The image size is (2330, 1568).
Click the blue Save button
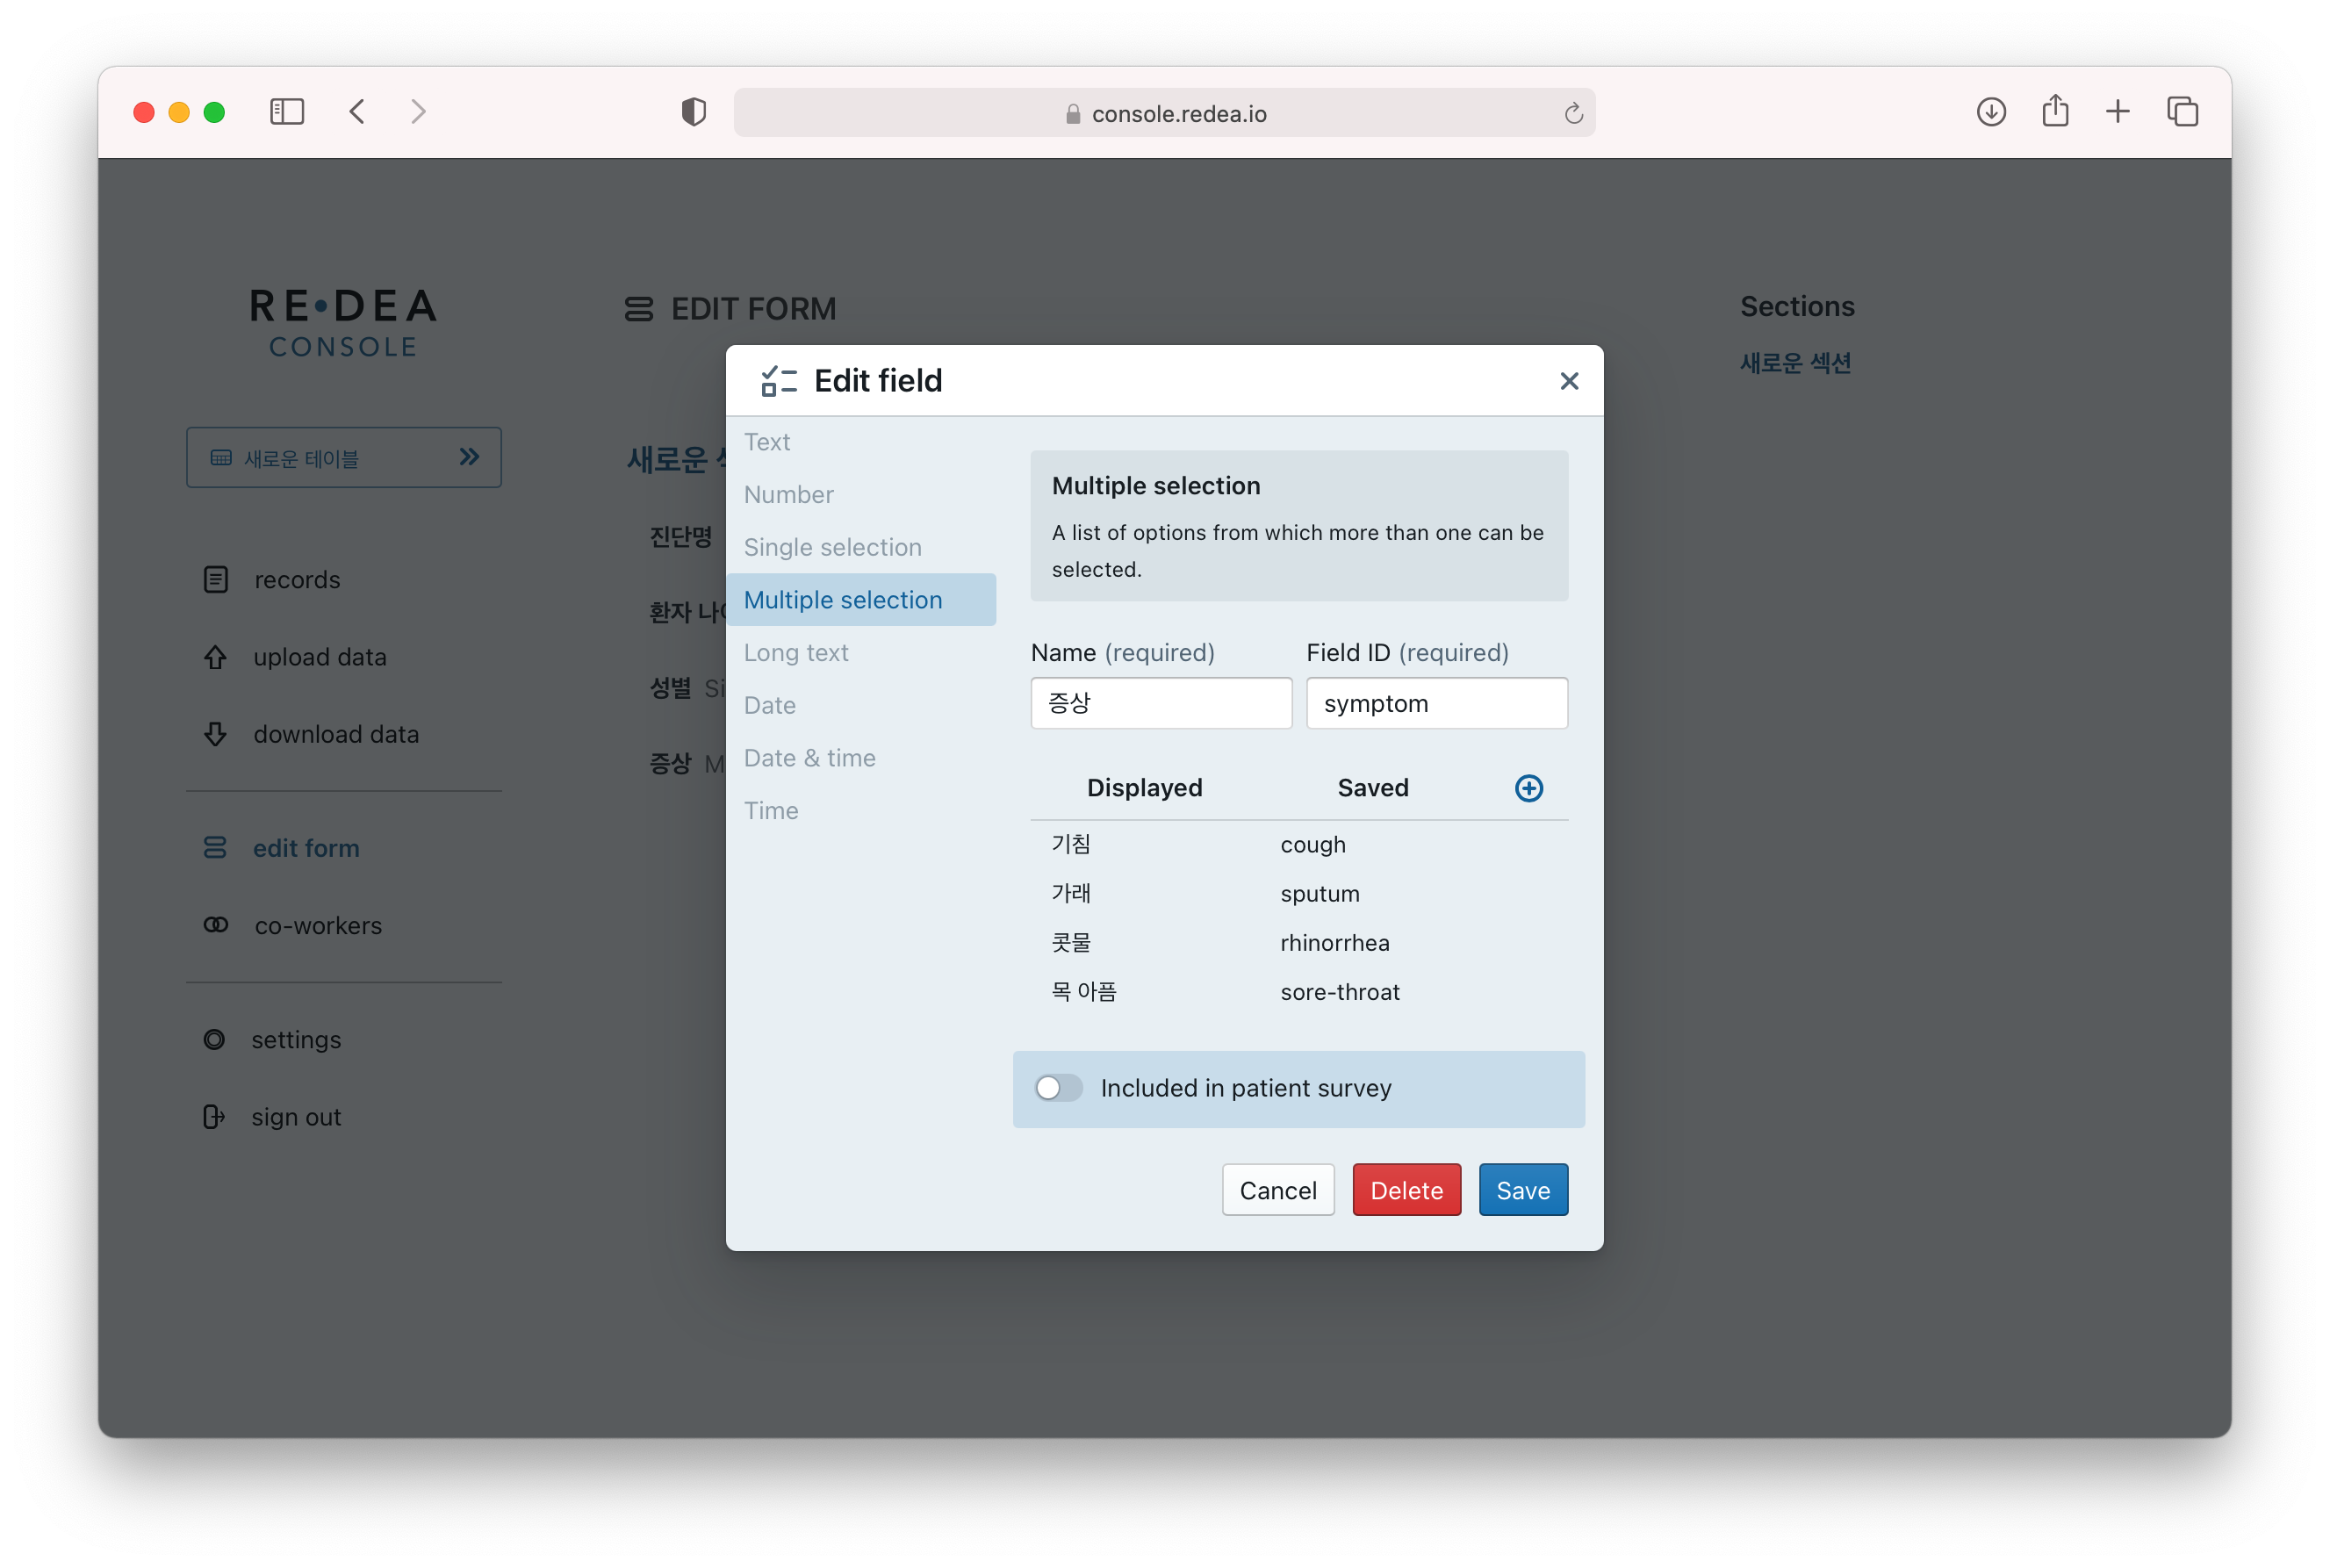pos(1522,1190)
